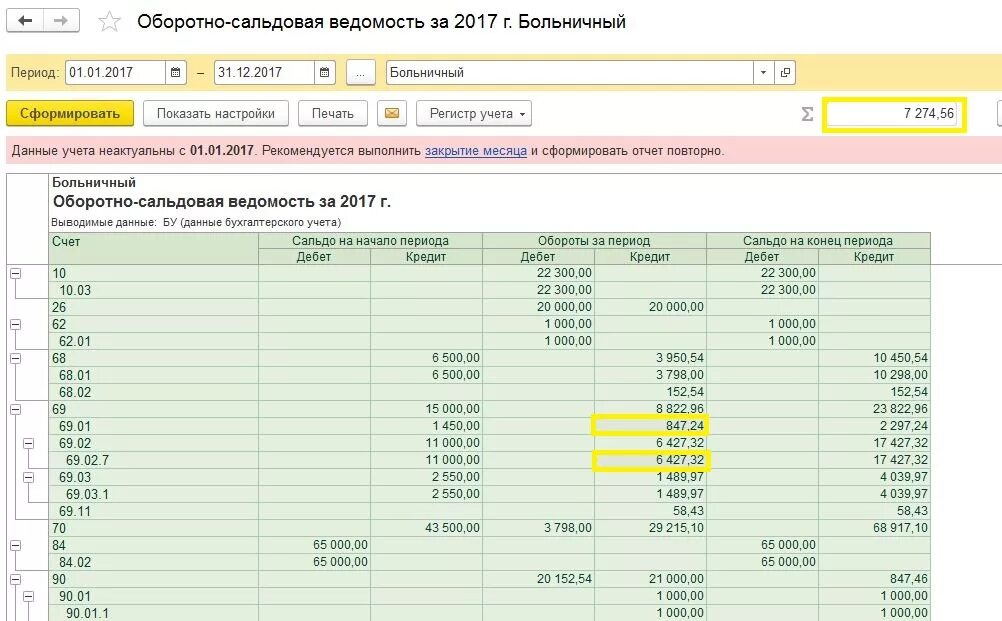Click Сальдо на конец периода header
Viewport: 1002px width, 621px height.
tap(818, 241)
